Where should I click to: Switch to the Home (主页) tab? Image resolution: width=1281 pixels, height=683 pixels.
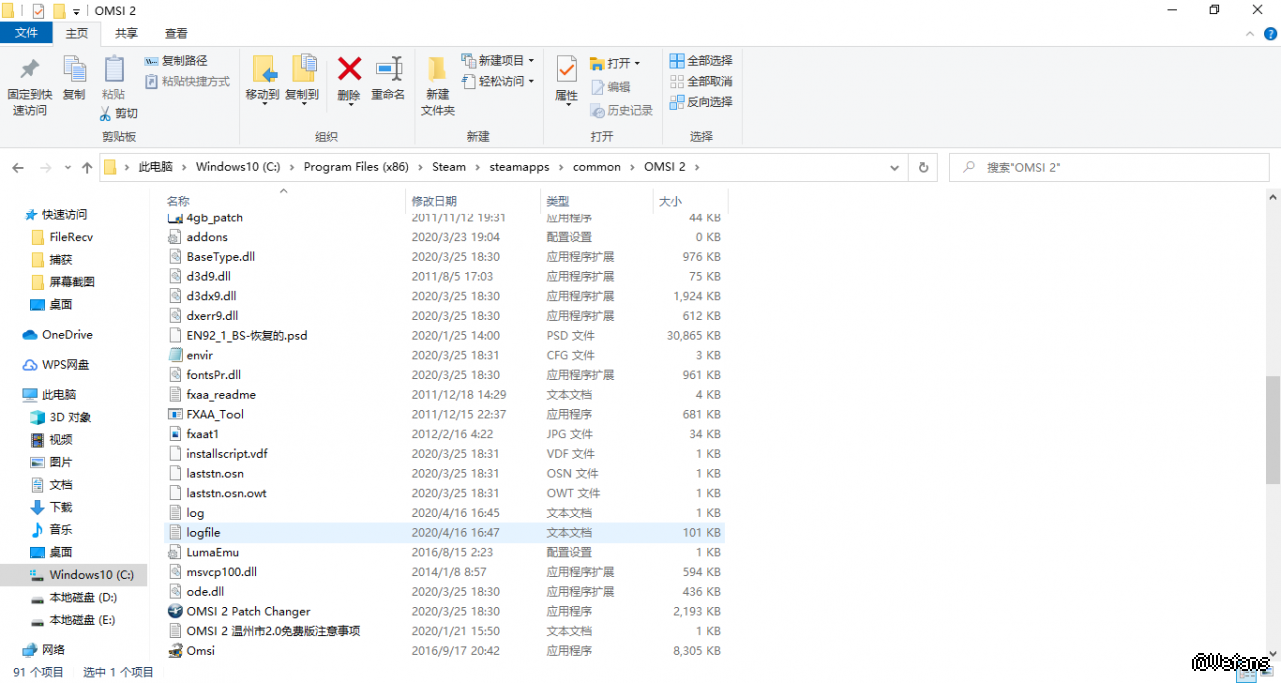pos(77,33)
